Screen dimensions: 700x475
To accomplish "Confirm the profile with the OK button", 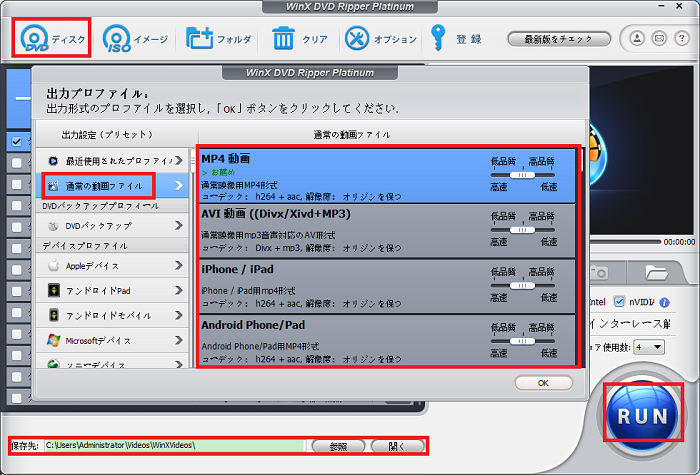I will tap(543, 383).
